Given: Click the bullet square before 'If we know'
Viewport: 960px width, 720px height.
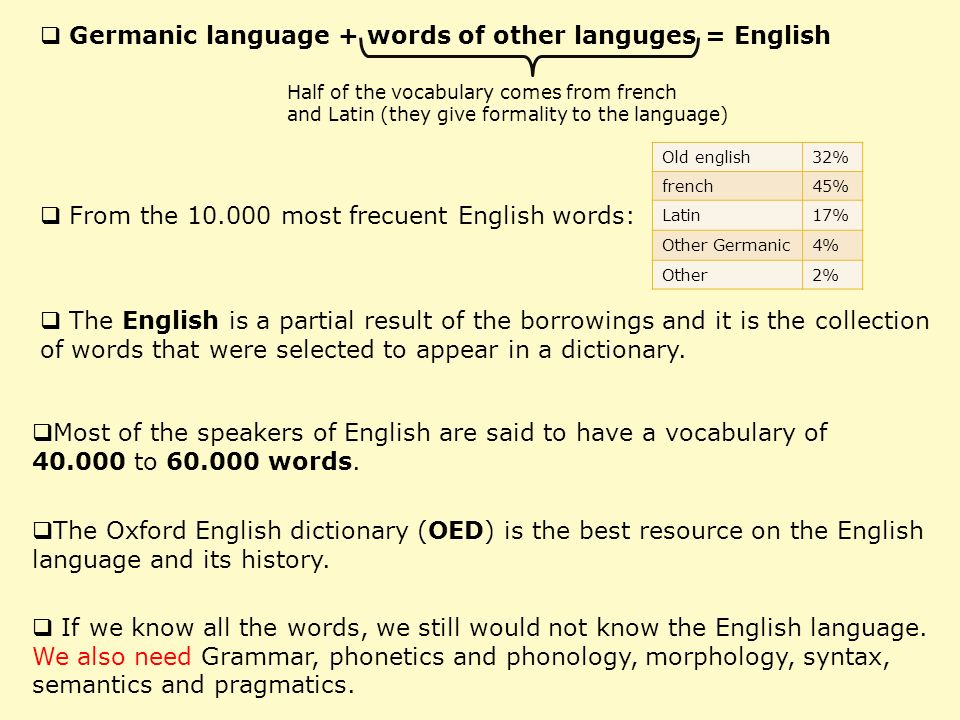Looking at the screenshot, I should click(43, 628).
